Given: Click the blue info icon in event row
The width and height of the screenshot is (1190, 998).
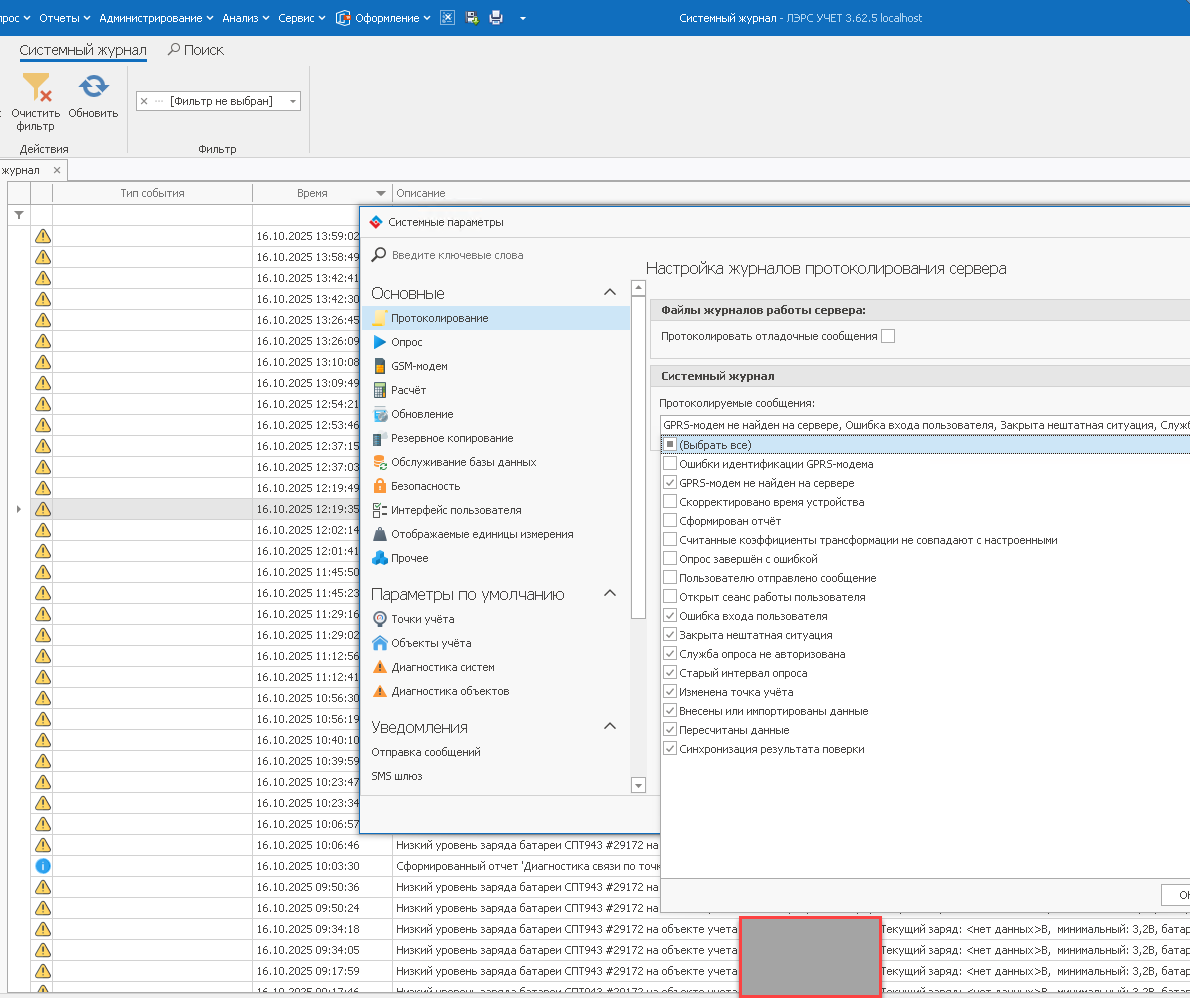Looking at the screenshot, I should point(42,866).
